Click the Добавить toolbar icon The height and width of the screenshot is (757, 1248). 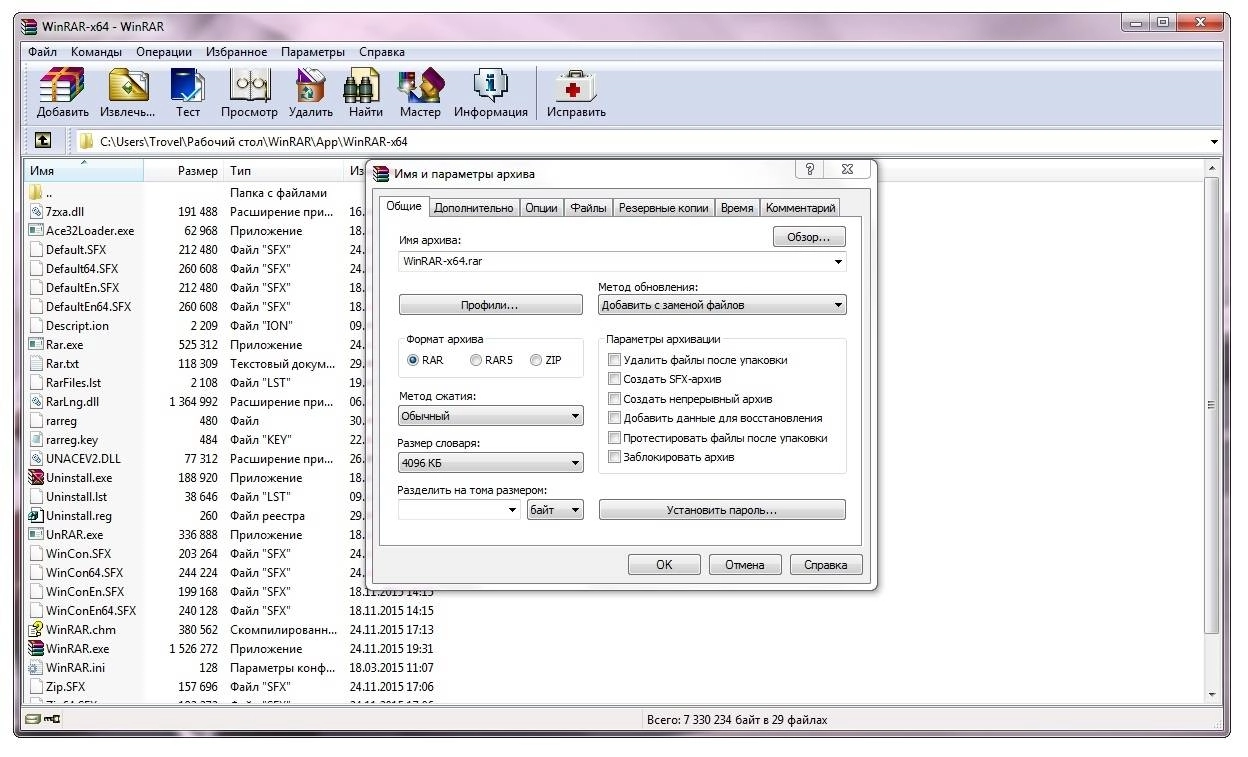pyautogui.click(x=62, y=86)
